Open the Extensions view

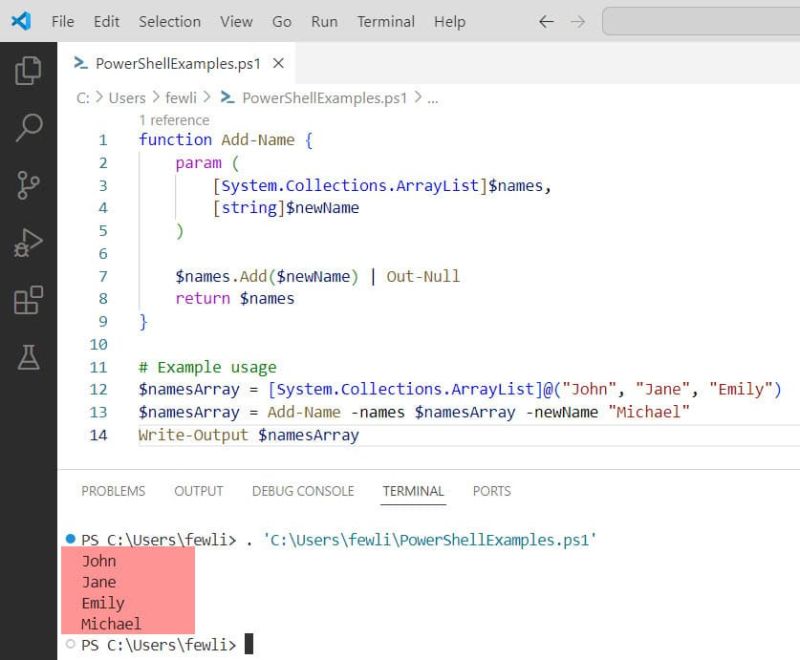[x=29, y=302]
